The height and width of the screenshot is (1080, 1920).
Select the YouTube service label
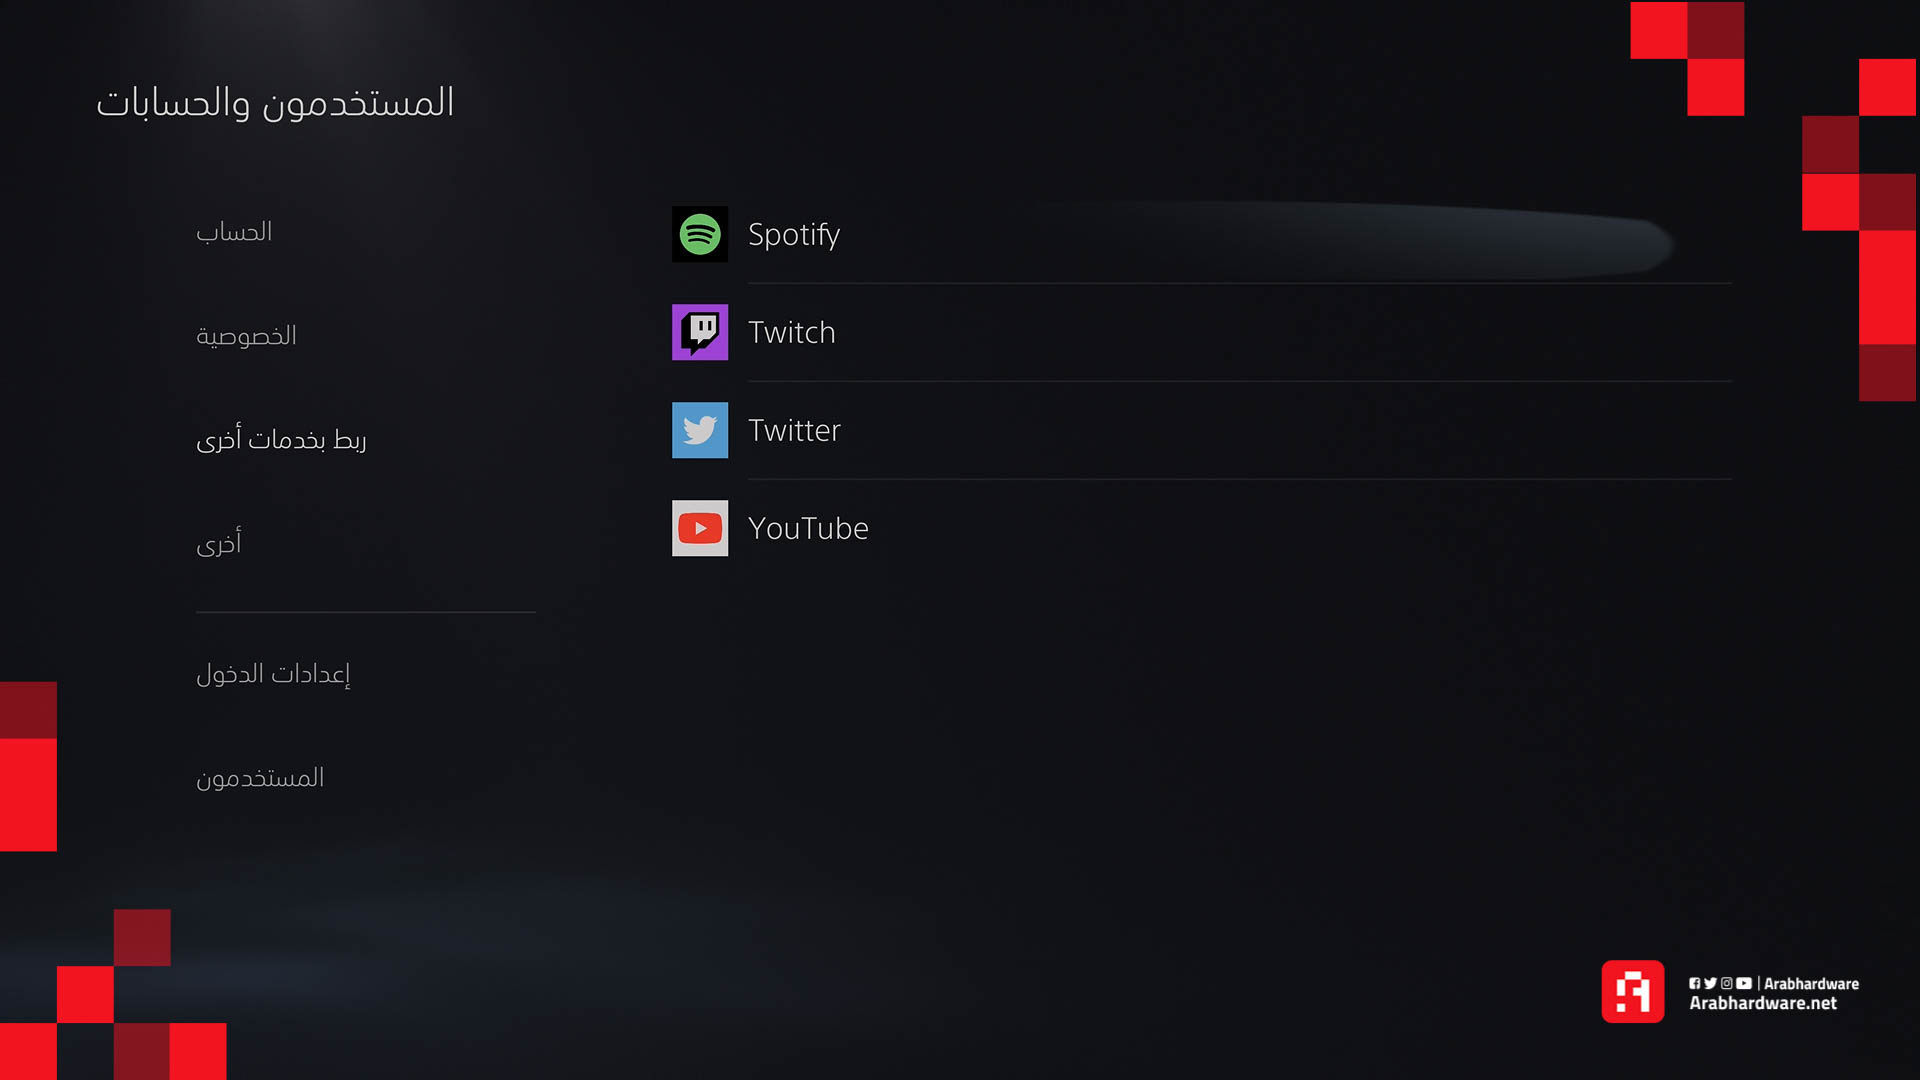pos(808,528)
